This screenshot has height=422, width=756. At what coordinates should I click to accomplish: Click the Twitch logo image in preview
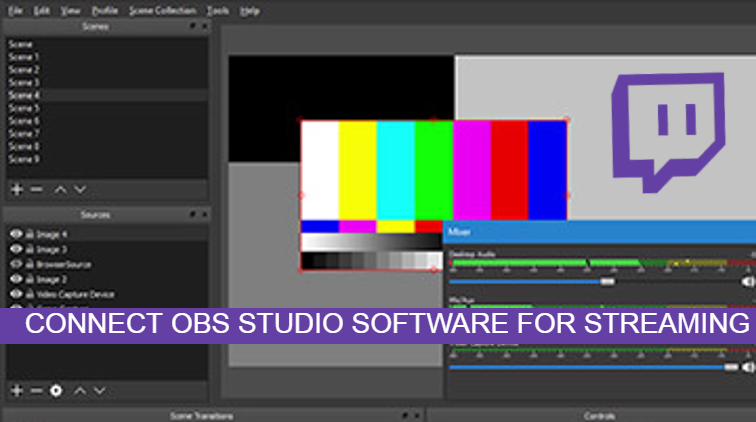(668, 133)
